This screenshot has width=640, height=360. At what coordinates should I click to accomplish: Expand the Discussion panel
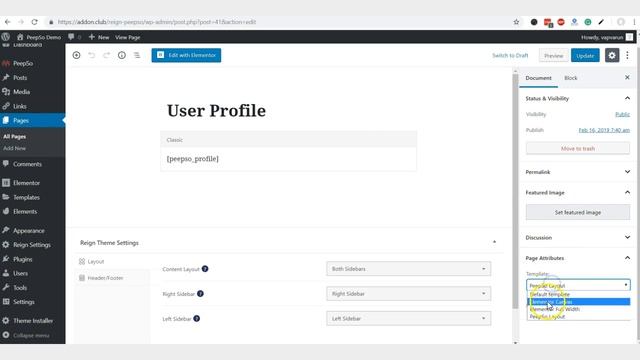coord(627,237)
